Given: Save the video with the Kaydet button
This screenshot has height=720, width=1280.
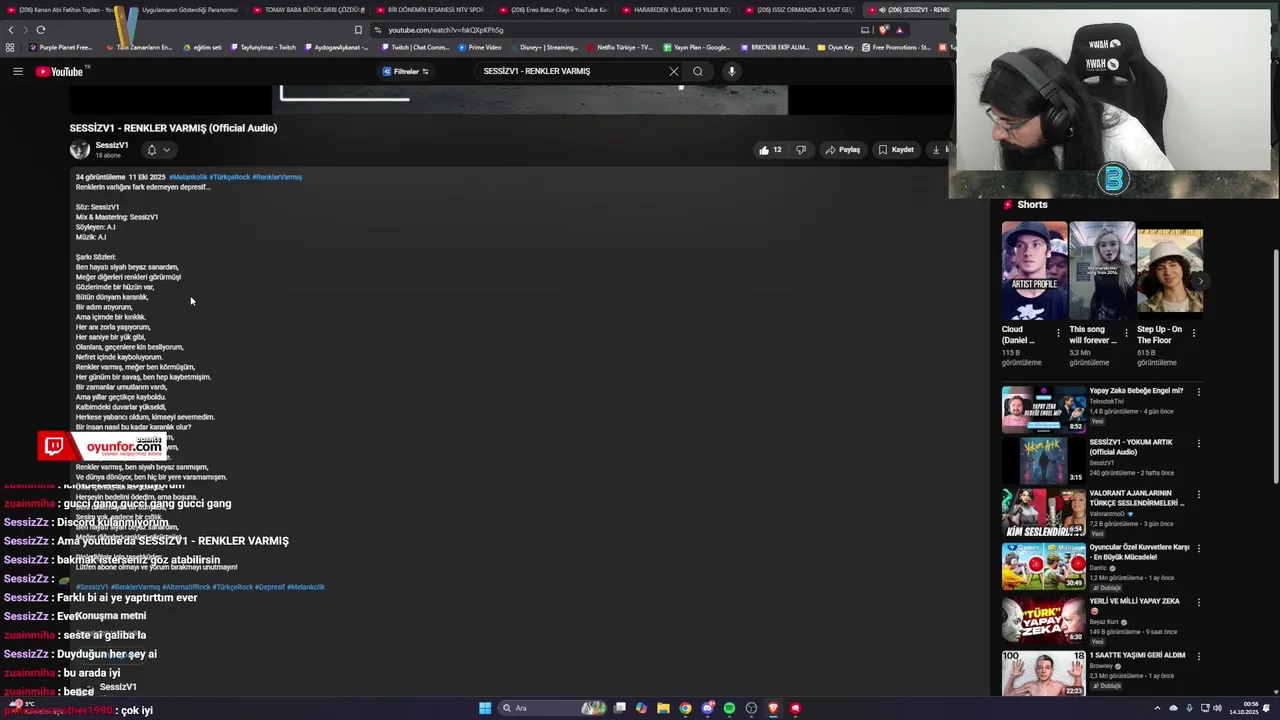Looking at the screenshot, I should [896, 150].
